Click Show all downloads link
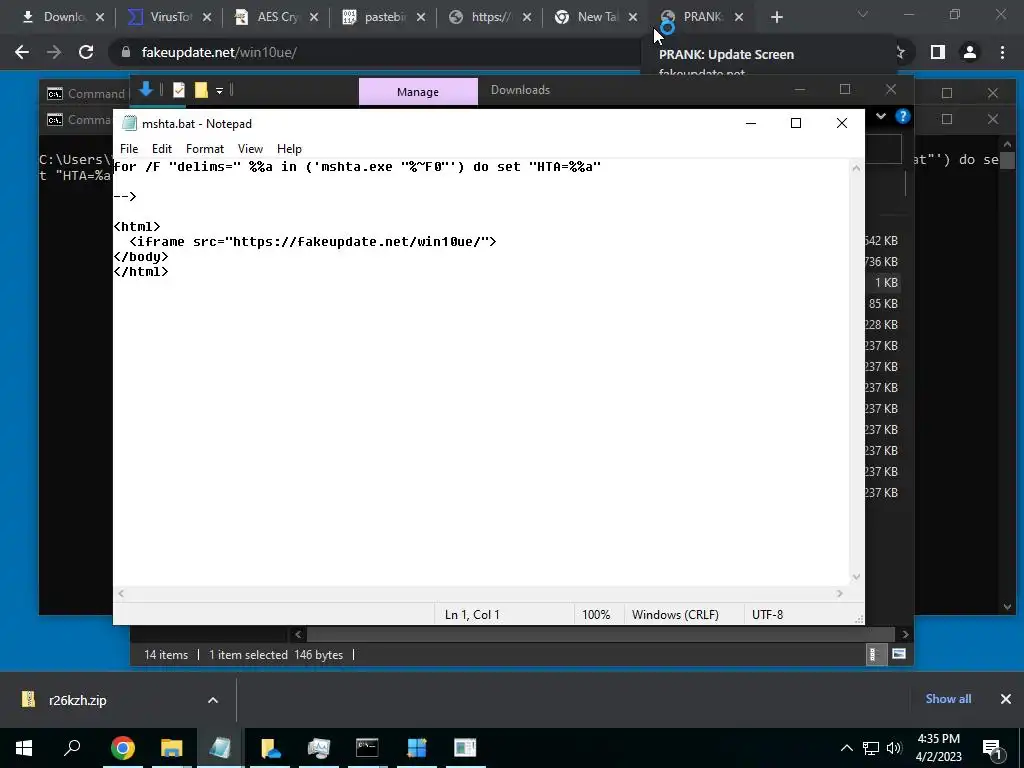Image resolution: width=1024 pixels, height=768 pixels. [948, 699]
